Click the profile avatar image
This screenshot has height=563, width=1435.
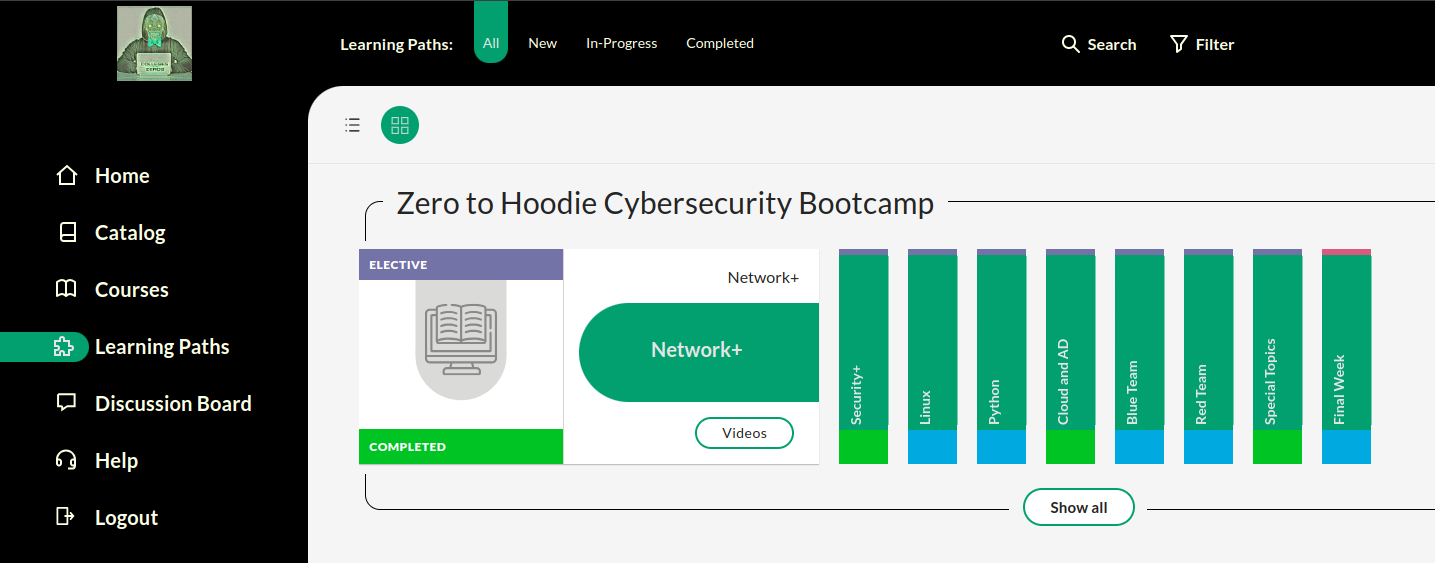pos(154,43)
